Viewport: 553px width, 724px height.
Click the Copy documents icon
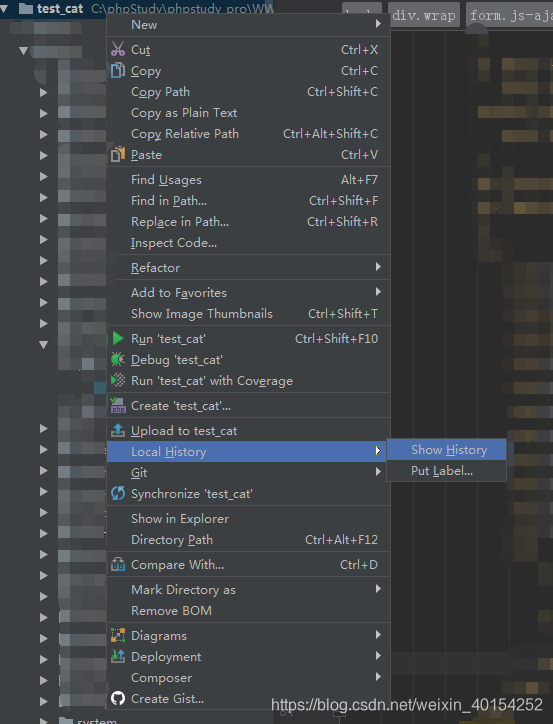118,70
